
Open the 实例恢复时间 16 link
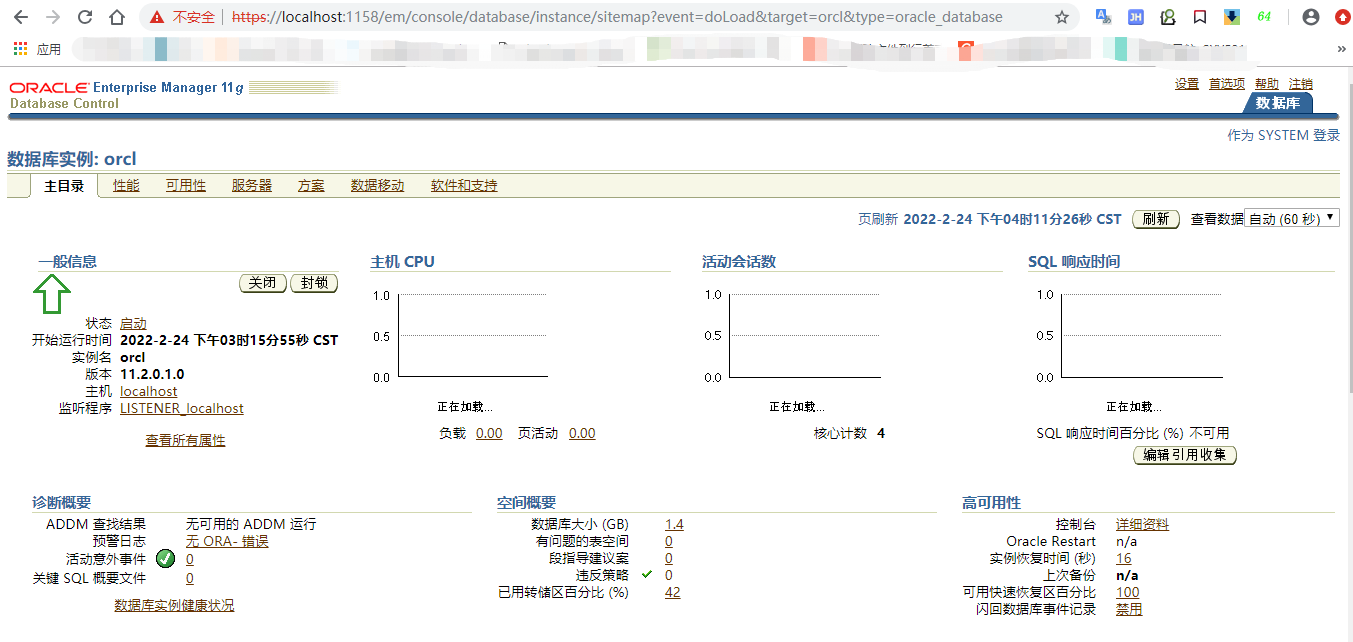tap(1124, 558)
